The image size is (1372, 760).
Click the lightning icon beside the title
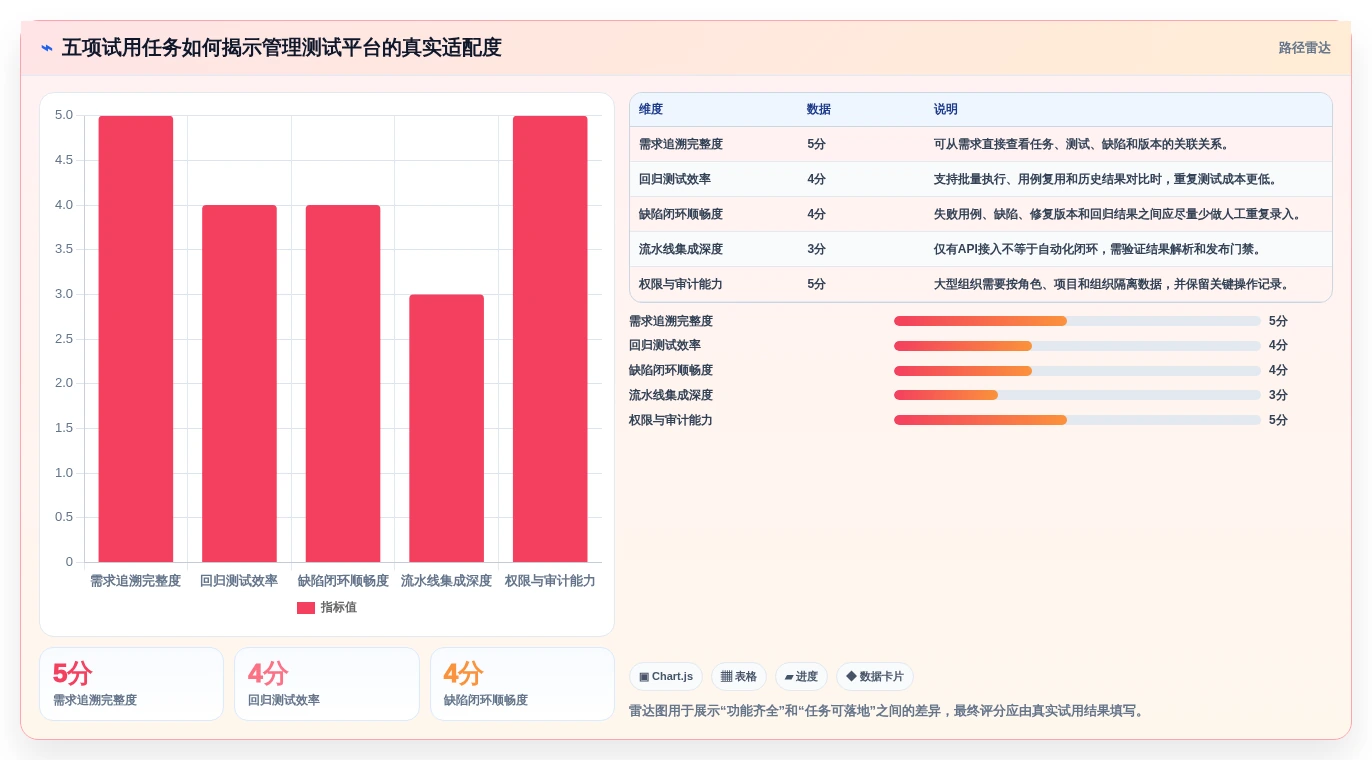pyautogui.click(x=47, y=48)
